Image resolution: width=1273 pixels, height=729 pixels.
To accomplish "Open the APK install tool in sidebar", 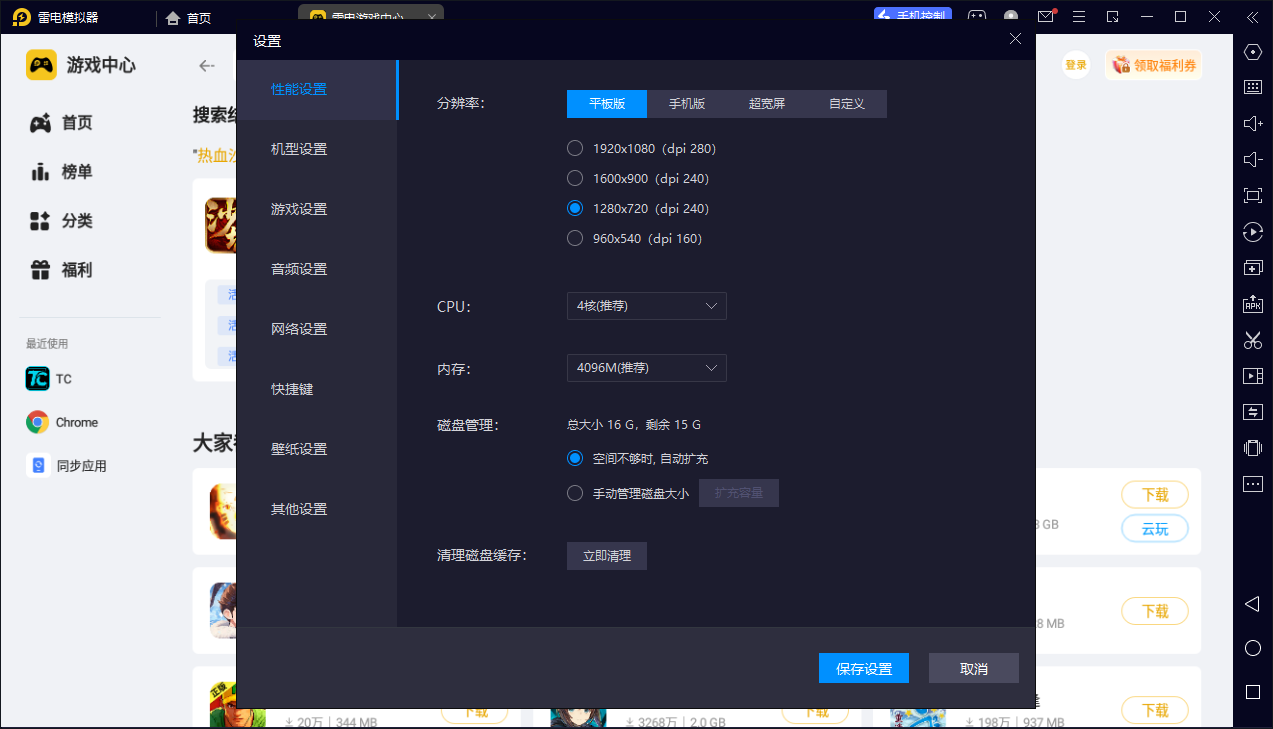I will [x=1252, y=303].
